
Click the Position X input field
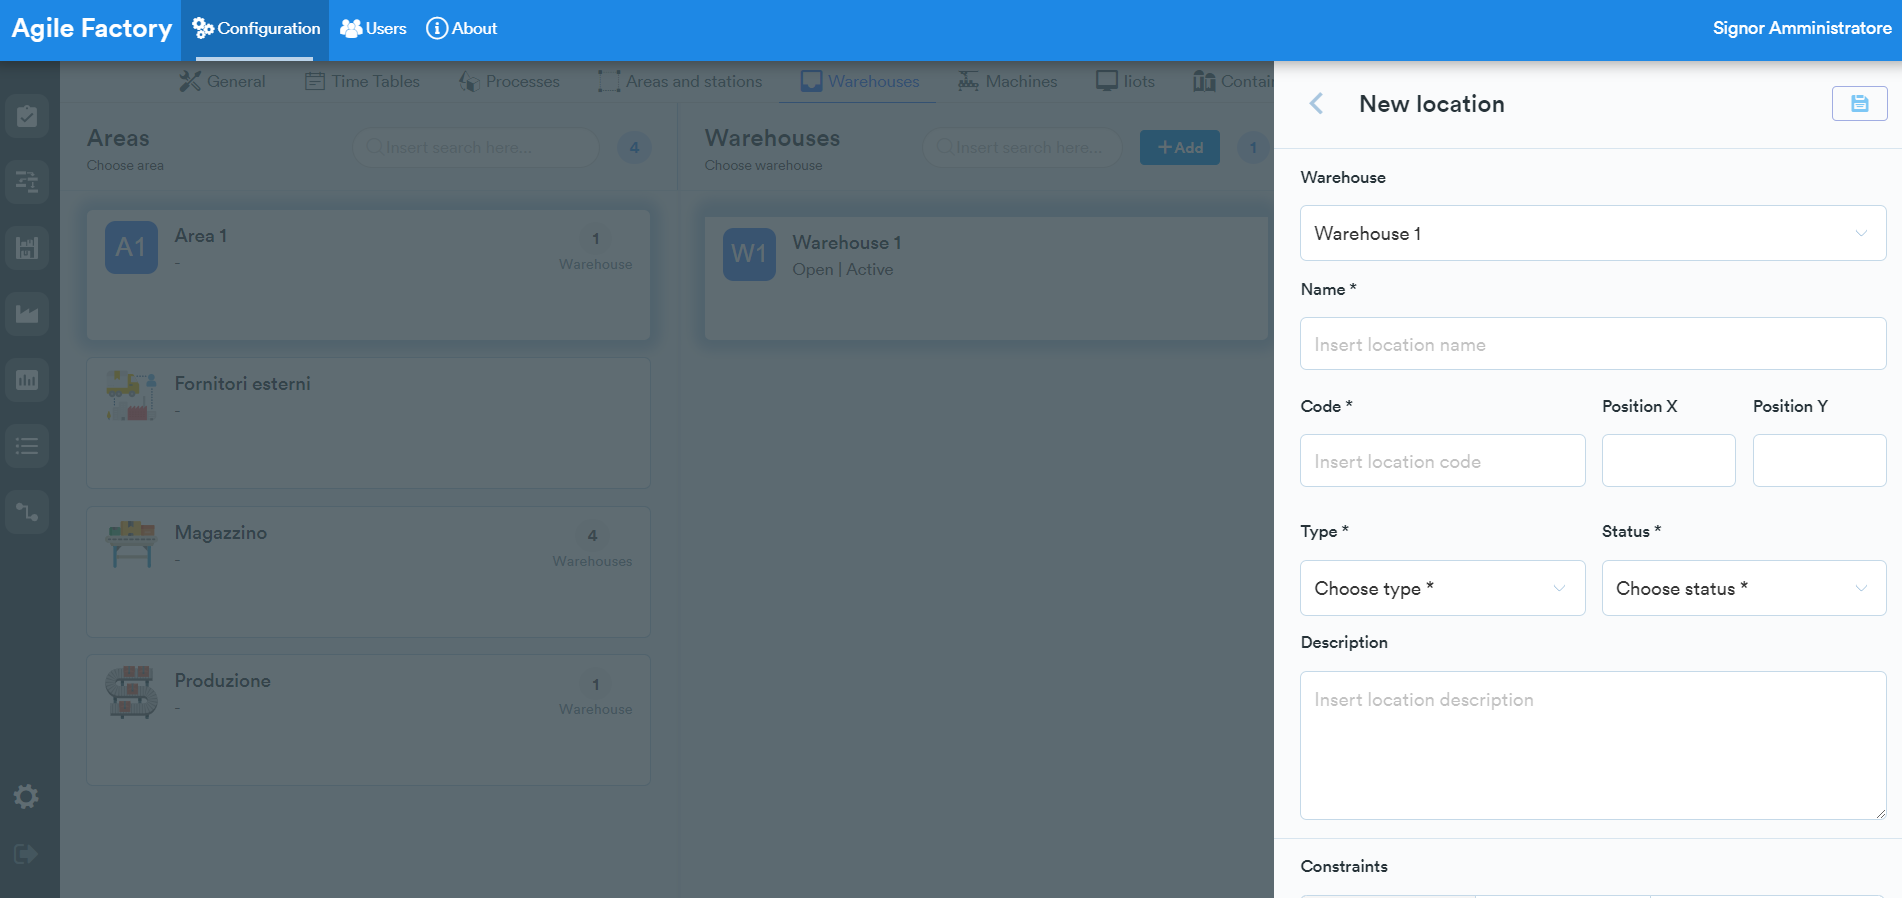pyautogui.click(x=1669, y=461)
